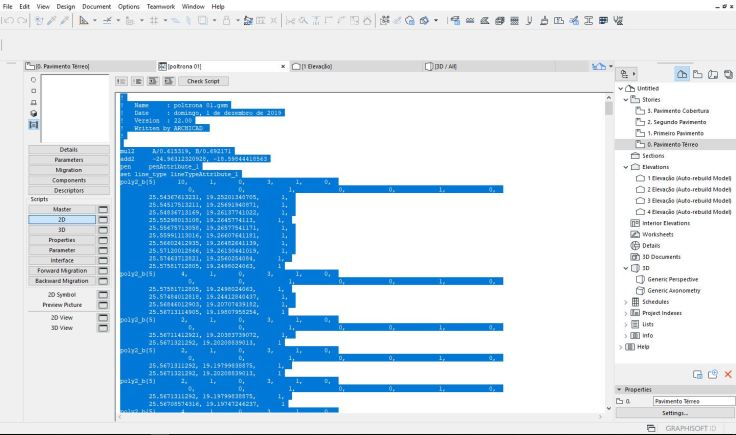Select 'Generic Axonometry' in navigator

(674, 291)
